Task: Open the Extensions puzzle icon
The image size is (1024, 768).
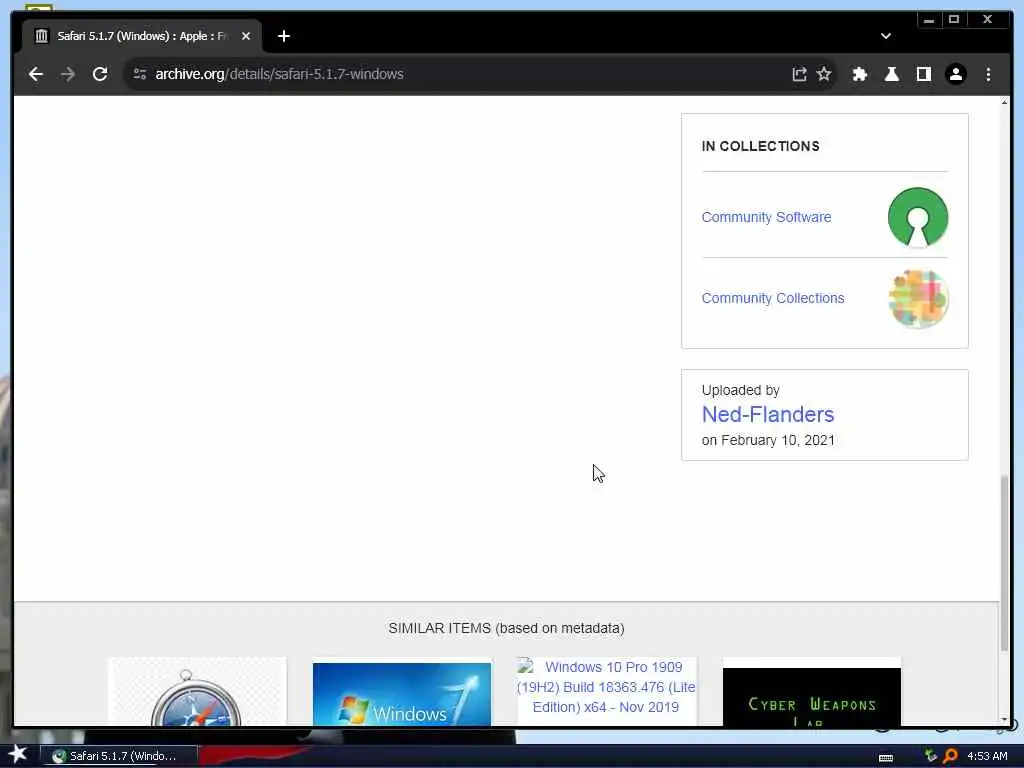Action: pos(859,74)
